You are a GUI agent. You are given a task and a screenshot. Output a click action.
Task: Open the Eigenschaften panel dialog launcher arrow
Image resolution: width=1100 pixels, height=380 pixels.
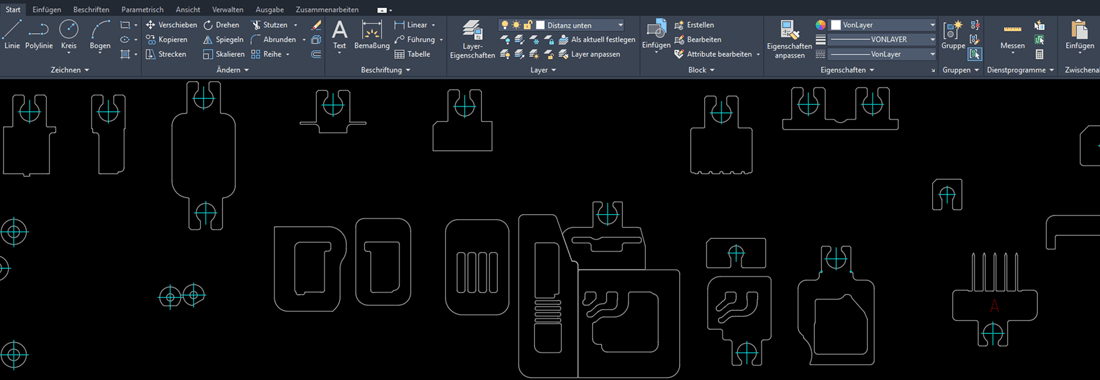point(933,71)
